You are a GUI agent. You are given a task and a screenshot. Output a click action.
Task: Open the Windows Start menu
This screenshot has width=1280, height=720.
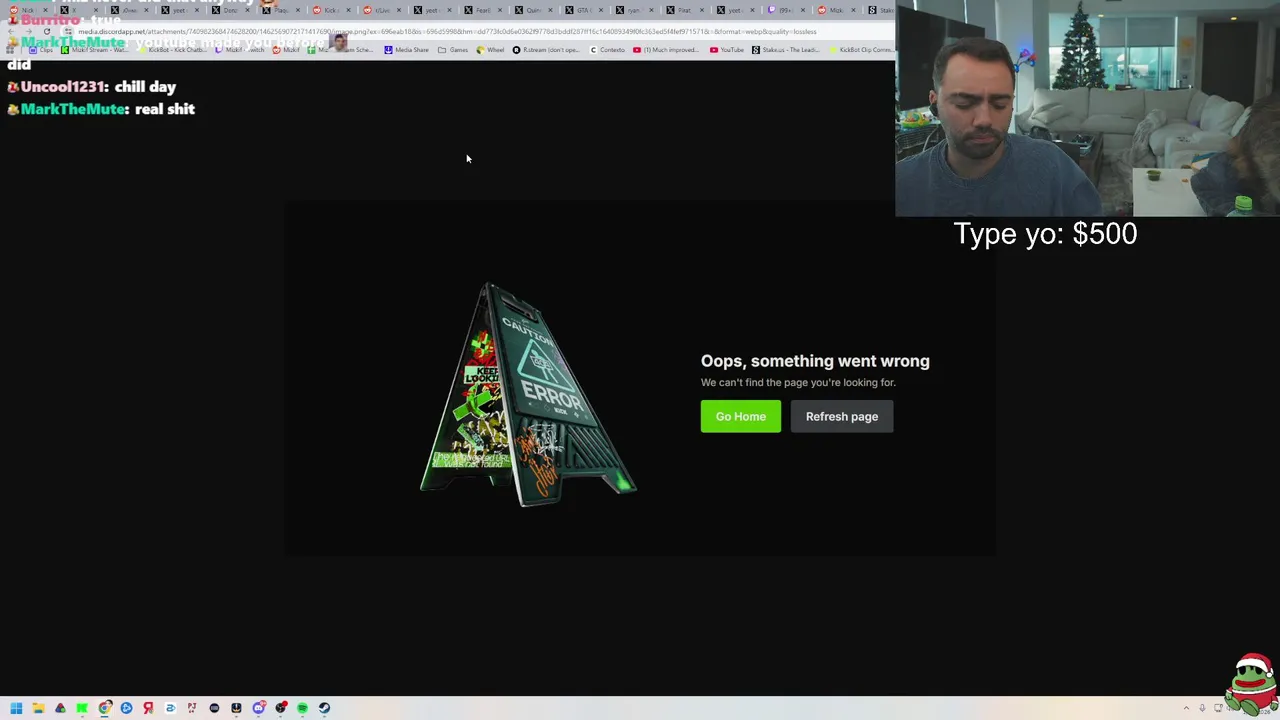pos(16,708)
